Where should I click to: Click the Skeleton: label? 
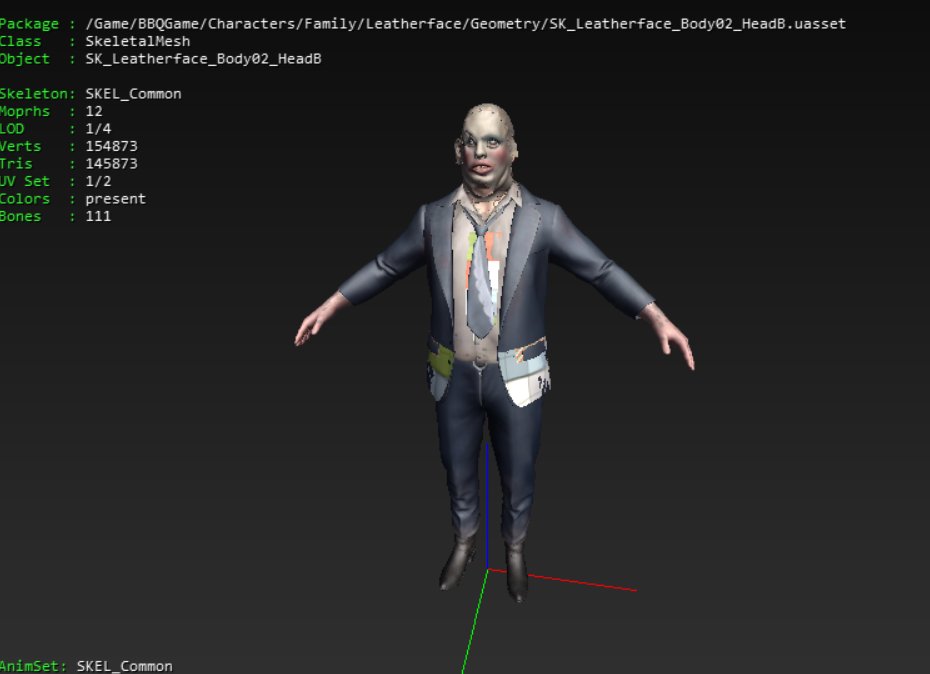[38, 94]
